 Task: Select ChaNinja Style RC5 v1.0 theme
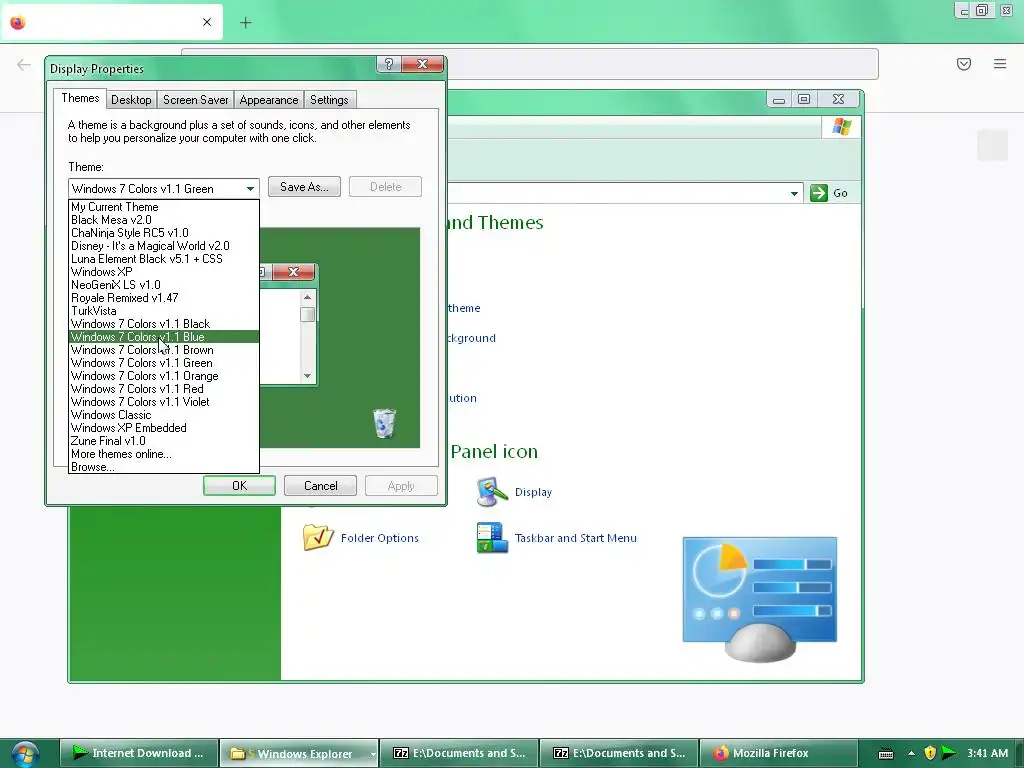click(164, 233)
